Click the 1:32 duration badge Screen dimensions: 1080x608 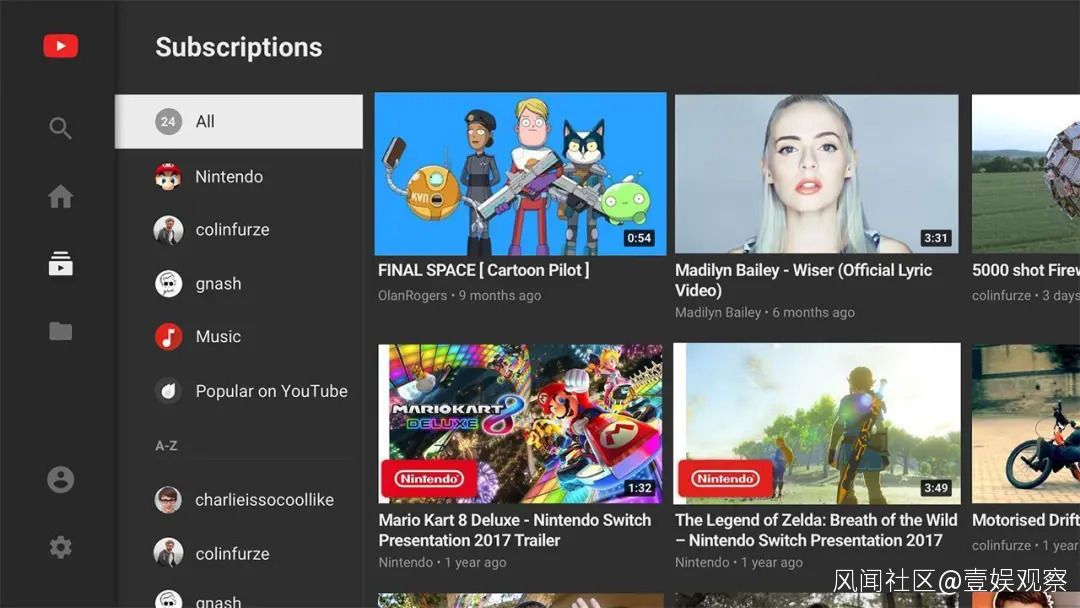click(639, 488)
